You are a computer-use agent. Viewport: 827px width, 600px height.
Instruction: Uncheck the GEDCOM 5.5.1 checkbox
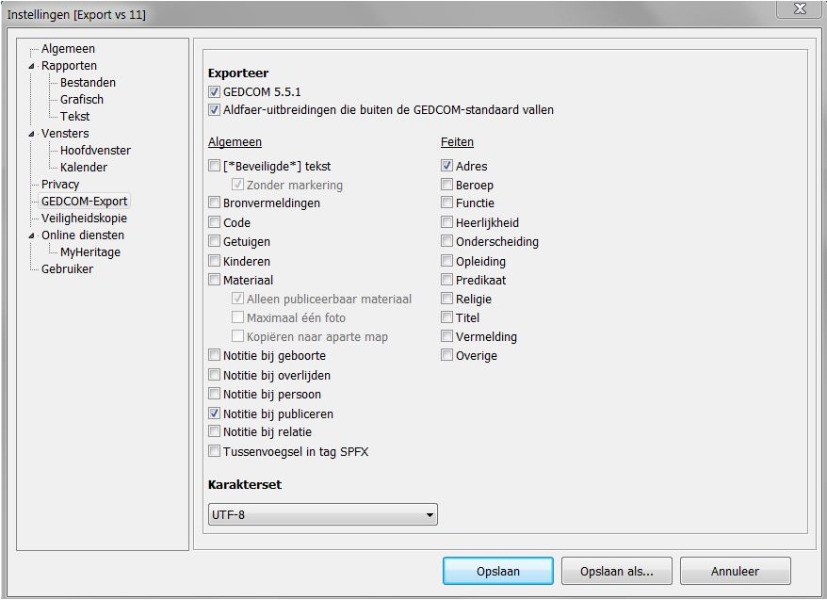click(x=213, y=92)
